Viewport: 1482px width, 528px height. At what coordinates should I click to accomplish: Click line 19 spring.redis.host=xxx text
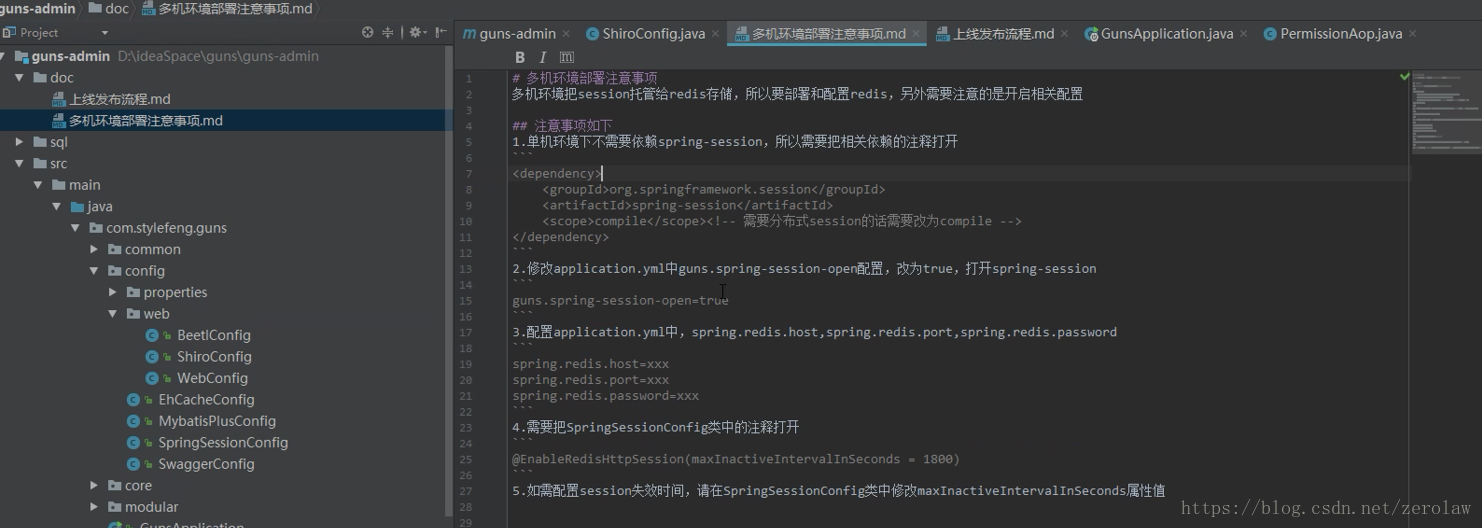pyautogui.click(x=590, y=364)
